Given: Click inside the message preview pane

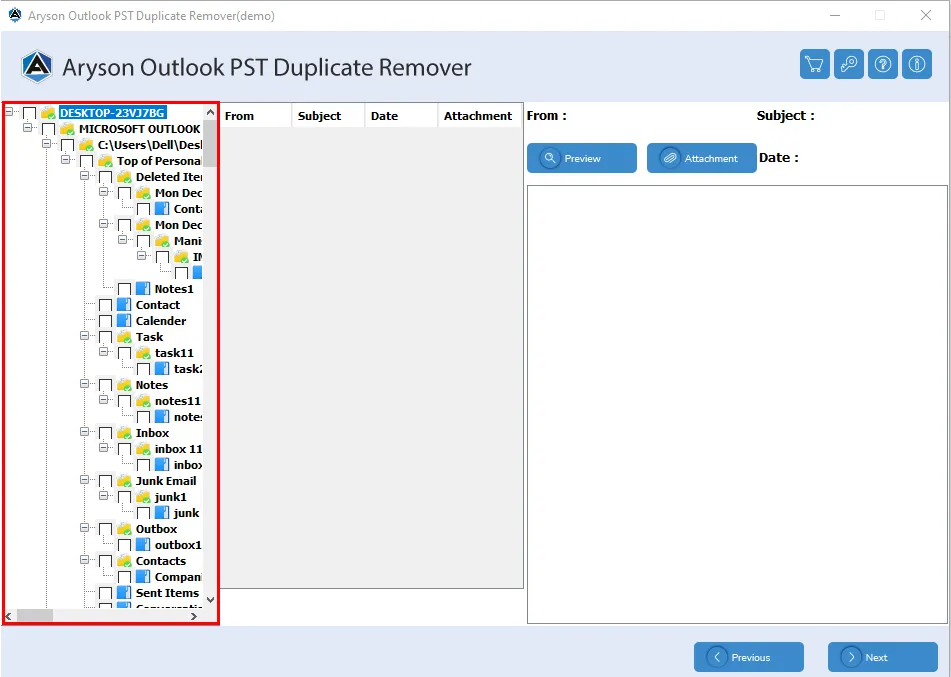Looking at the screenshot, I should [x=737, y=404].
